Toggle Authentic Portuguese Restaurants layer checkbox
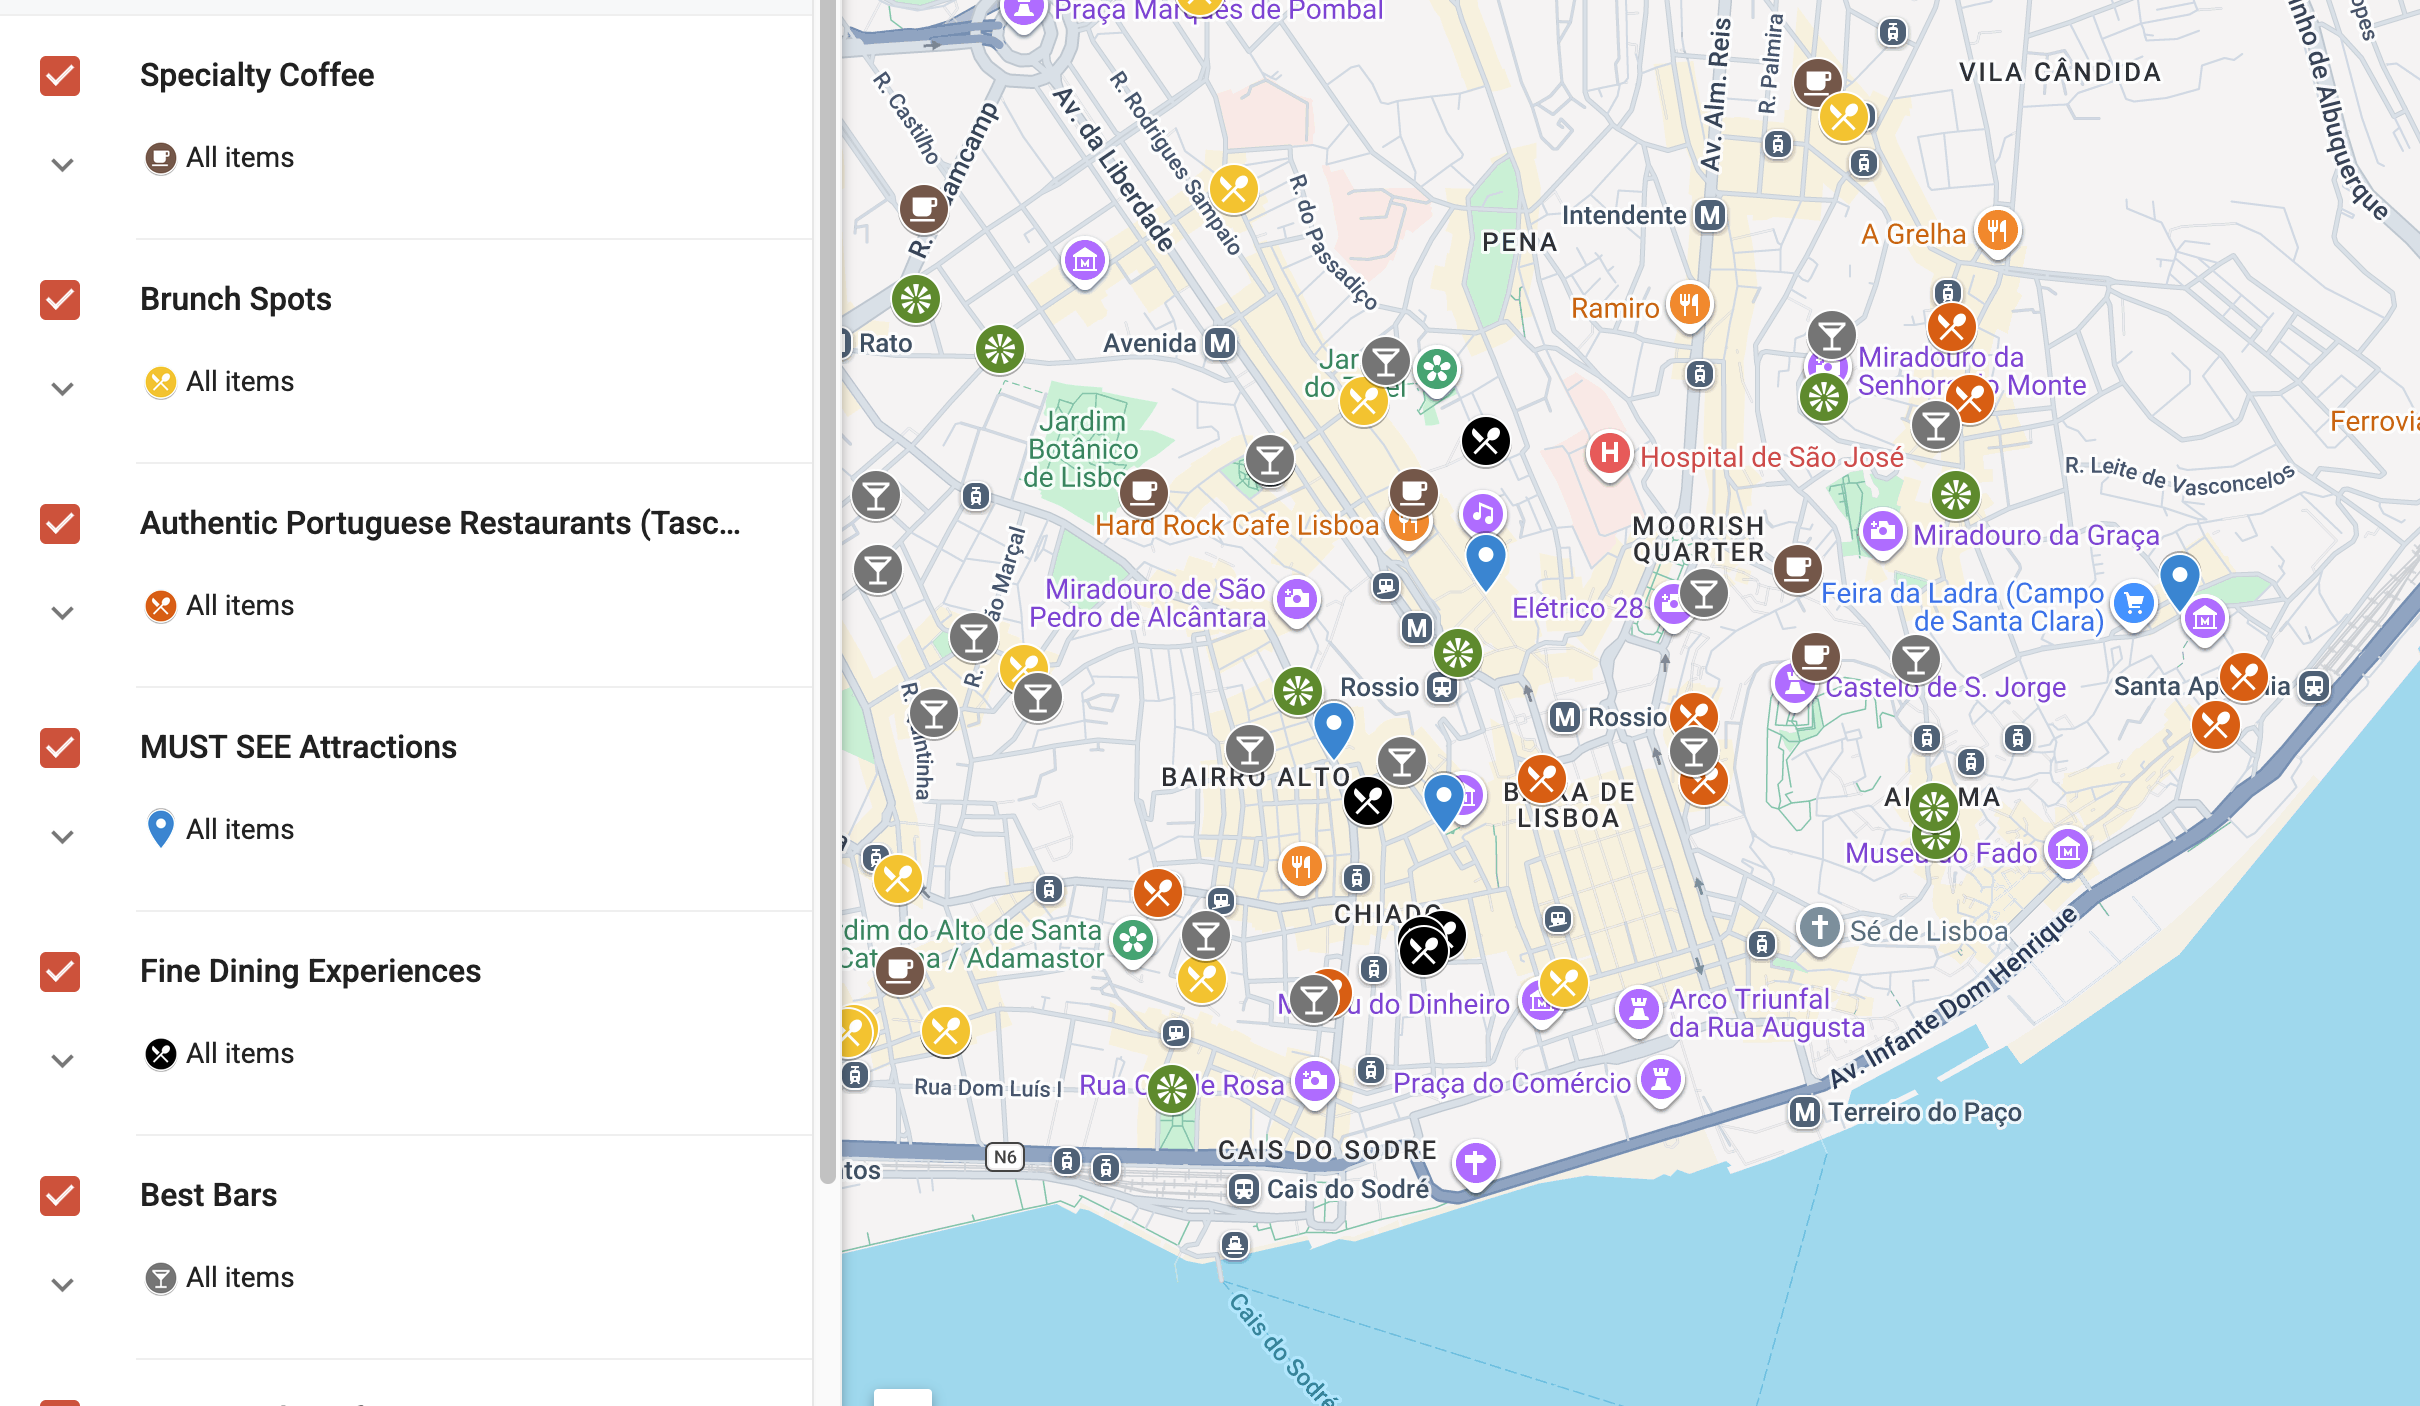2420x1406 pixels. pyautogui.click(x=60, y=524)
